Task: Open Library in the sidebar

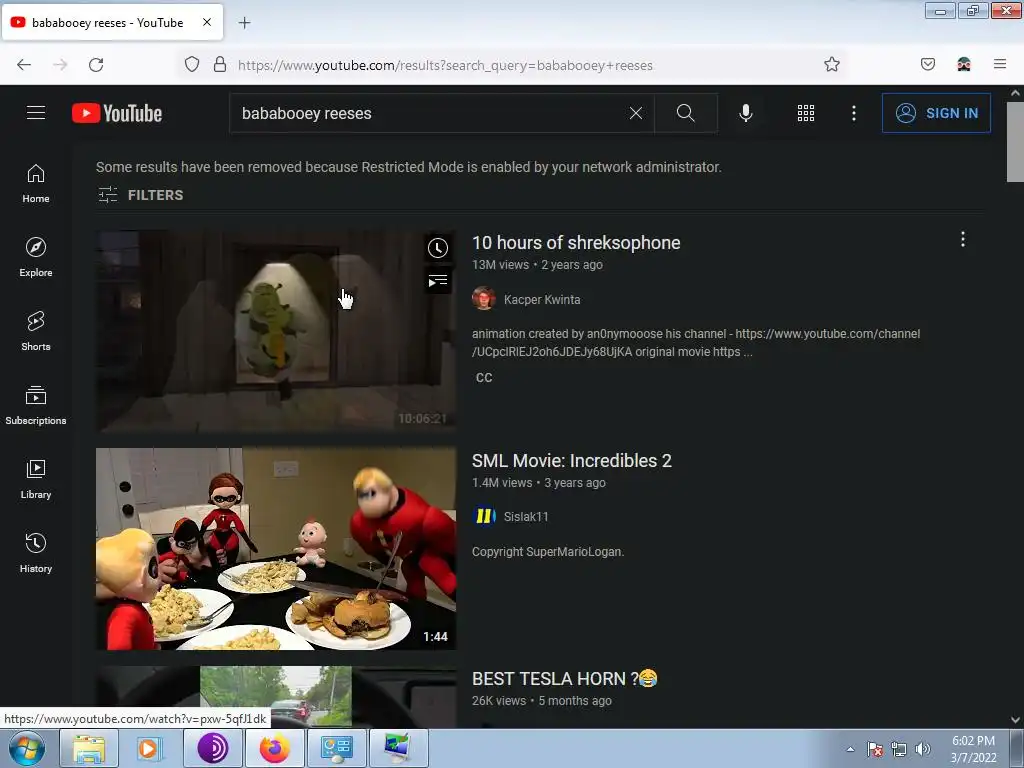Action: (x=36, y=479)
